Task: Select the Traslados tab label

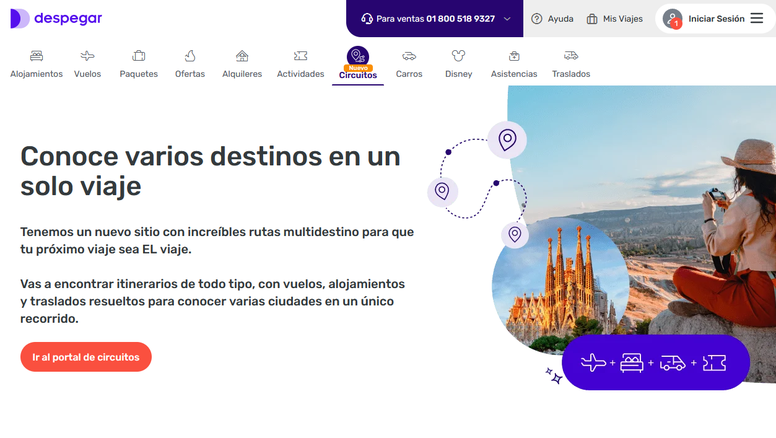Action: tap(571, 74)
